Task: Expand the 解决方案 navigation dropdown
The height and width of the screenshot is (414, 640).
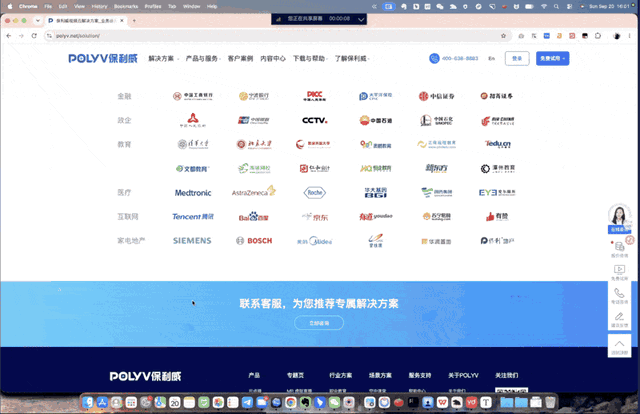Action: (163, 58)
